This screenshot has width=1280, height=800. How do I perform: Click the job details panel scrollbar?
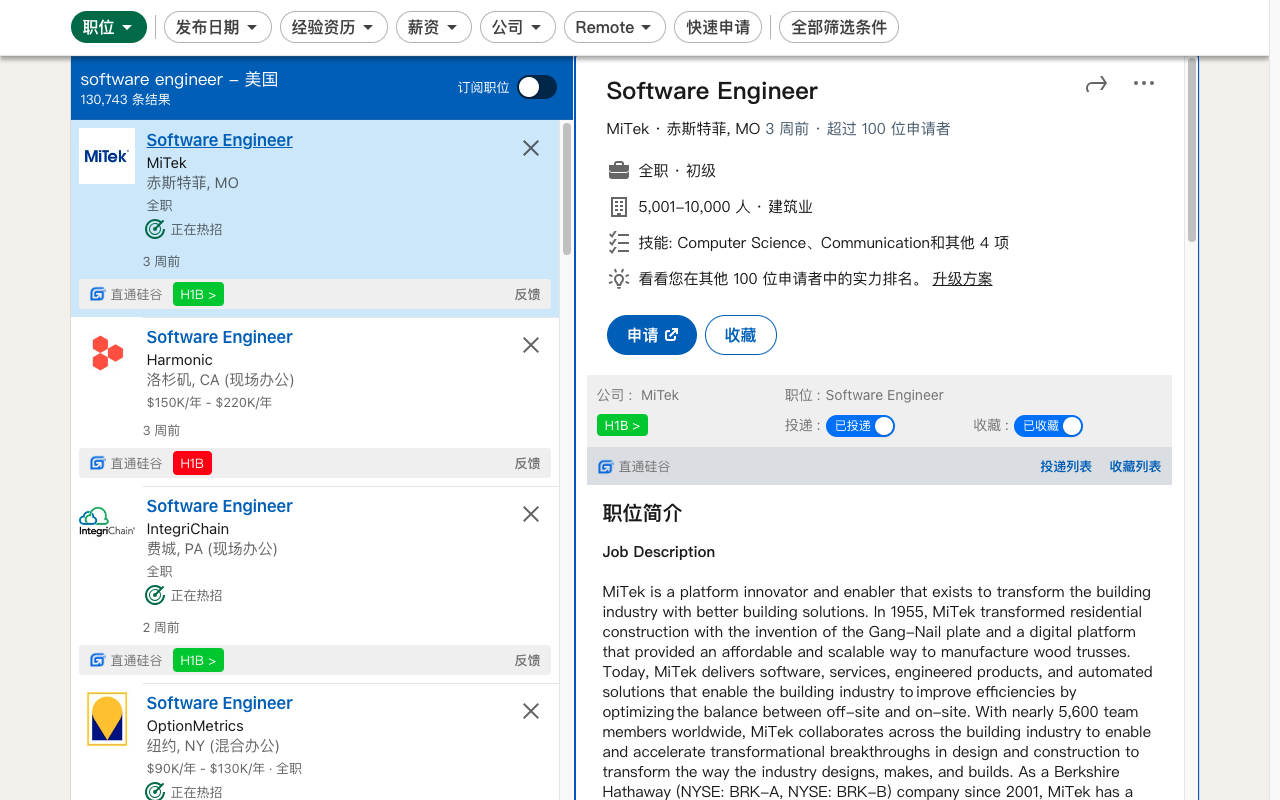[1192, 150]
